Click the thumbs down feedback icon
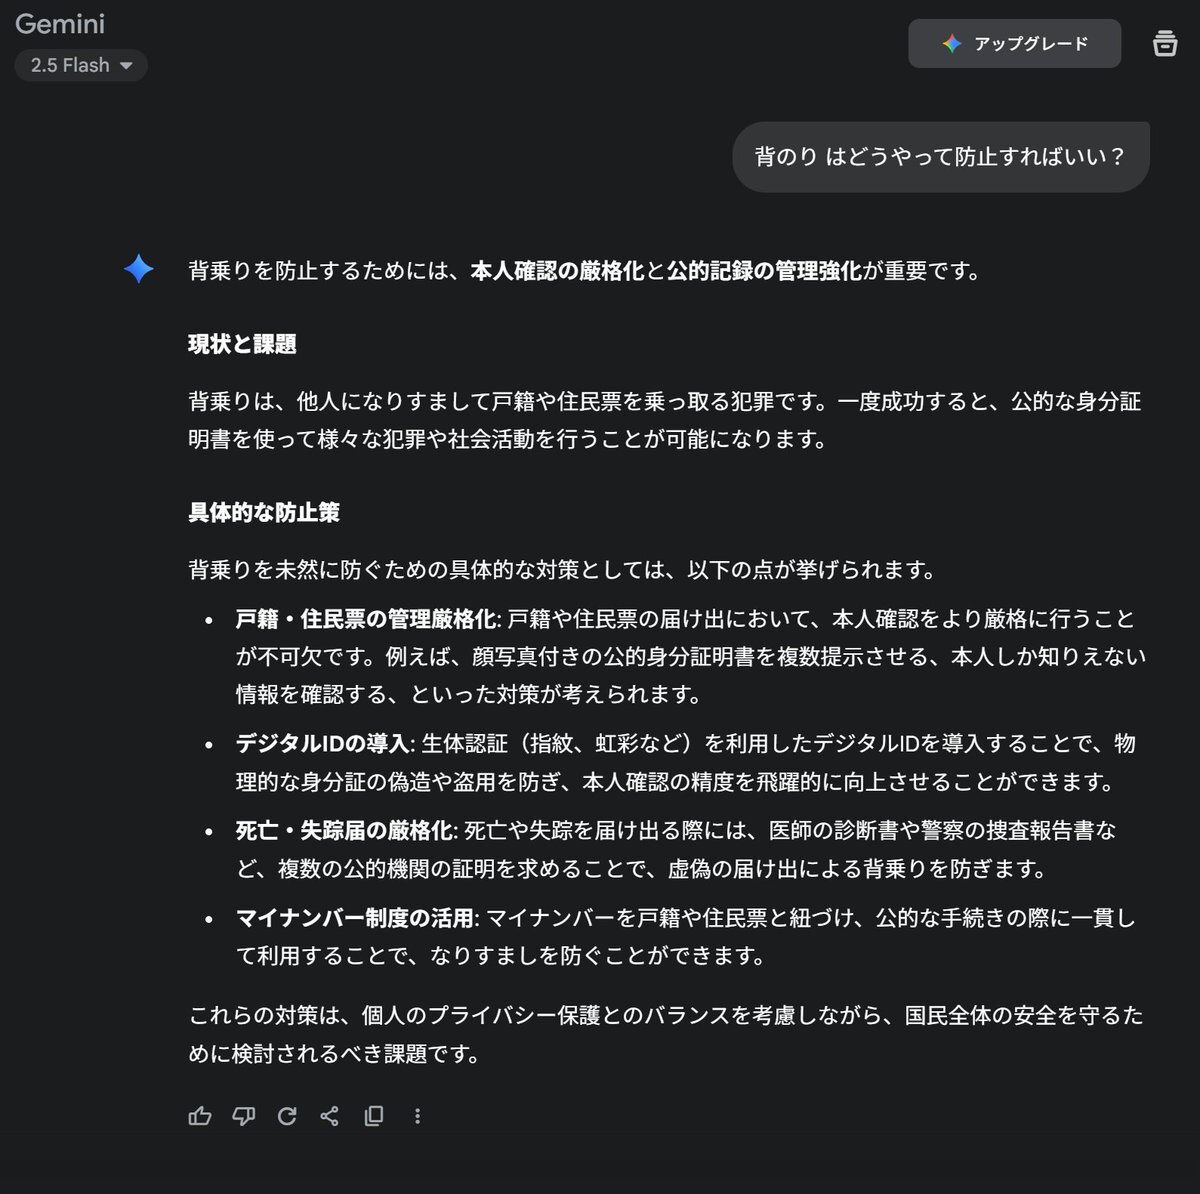 point(243,1116)
